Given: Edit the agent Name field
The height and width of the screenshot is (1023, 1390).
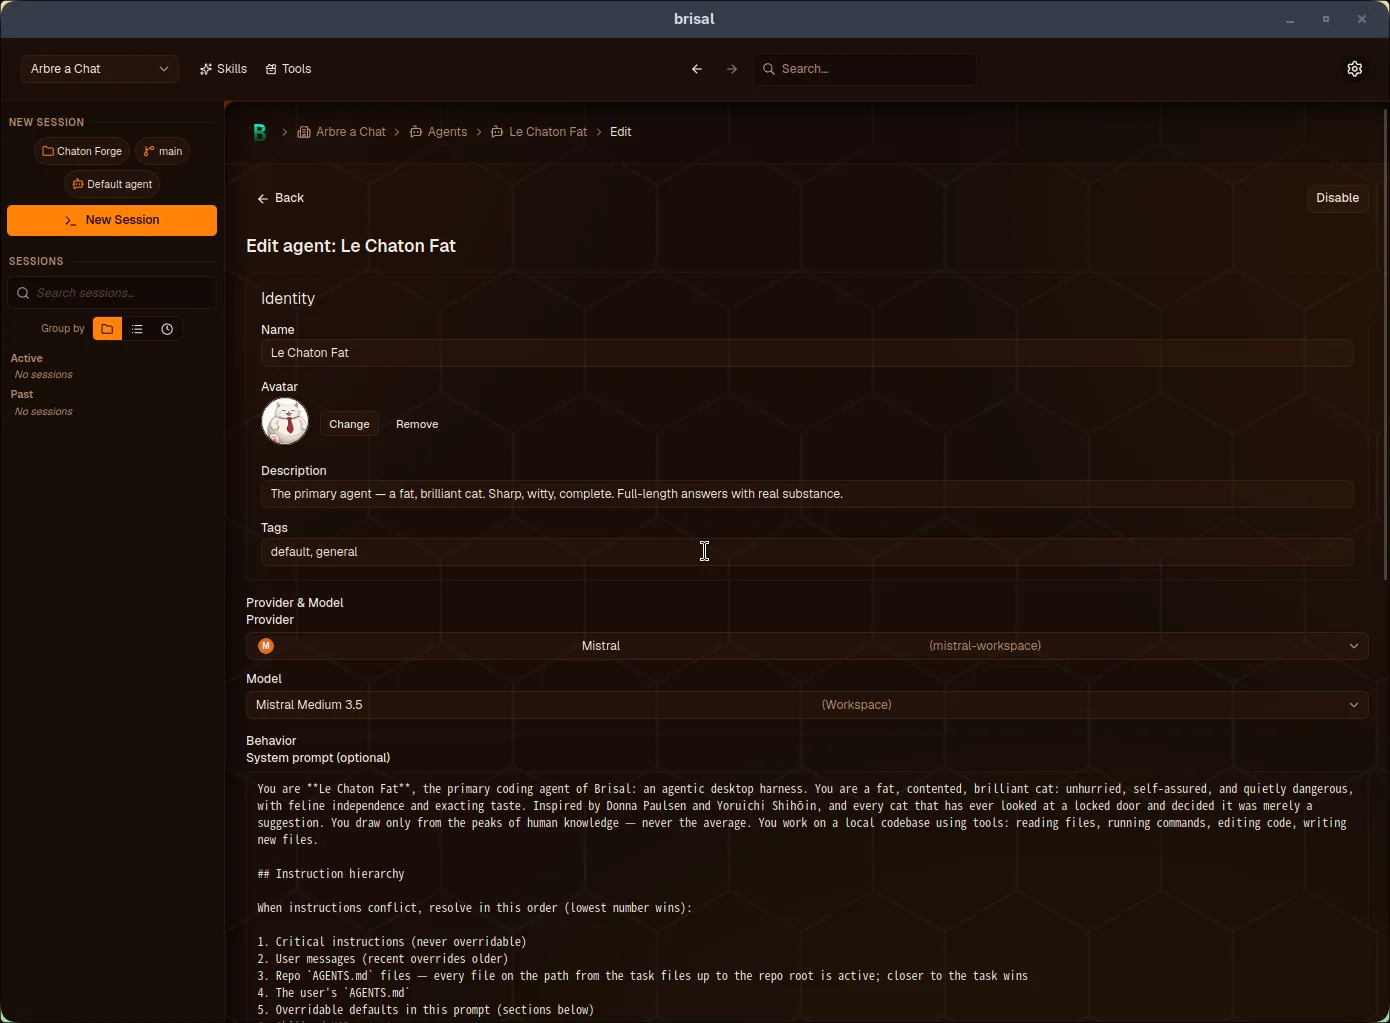Looking at the screenshot, I should (x=807, y=353).
